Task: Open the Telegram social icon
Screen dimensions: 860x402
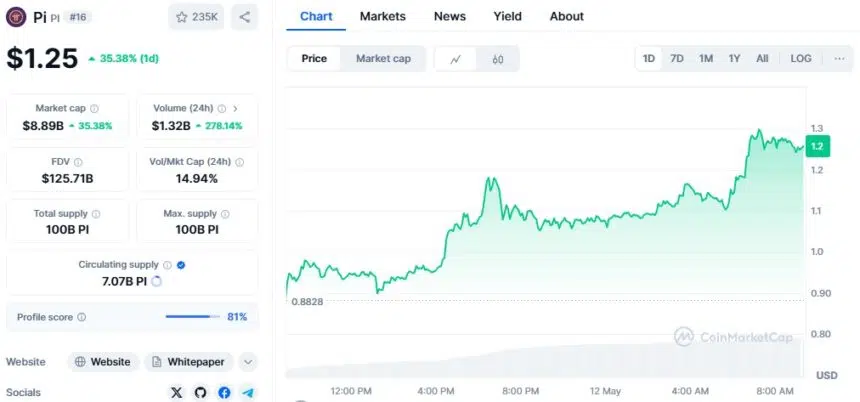Action: point(248,393)
